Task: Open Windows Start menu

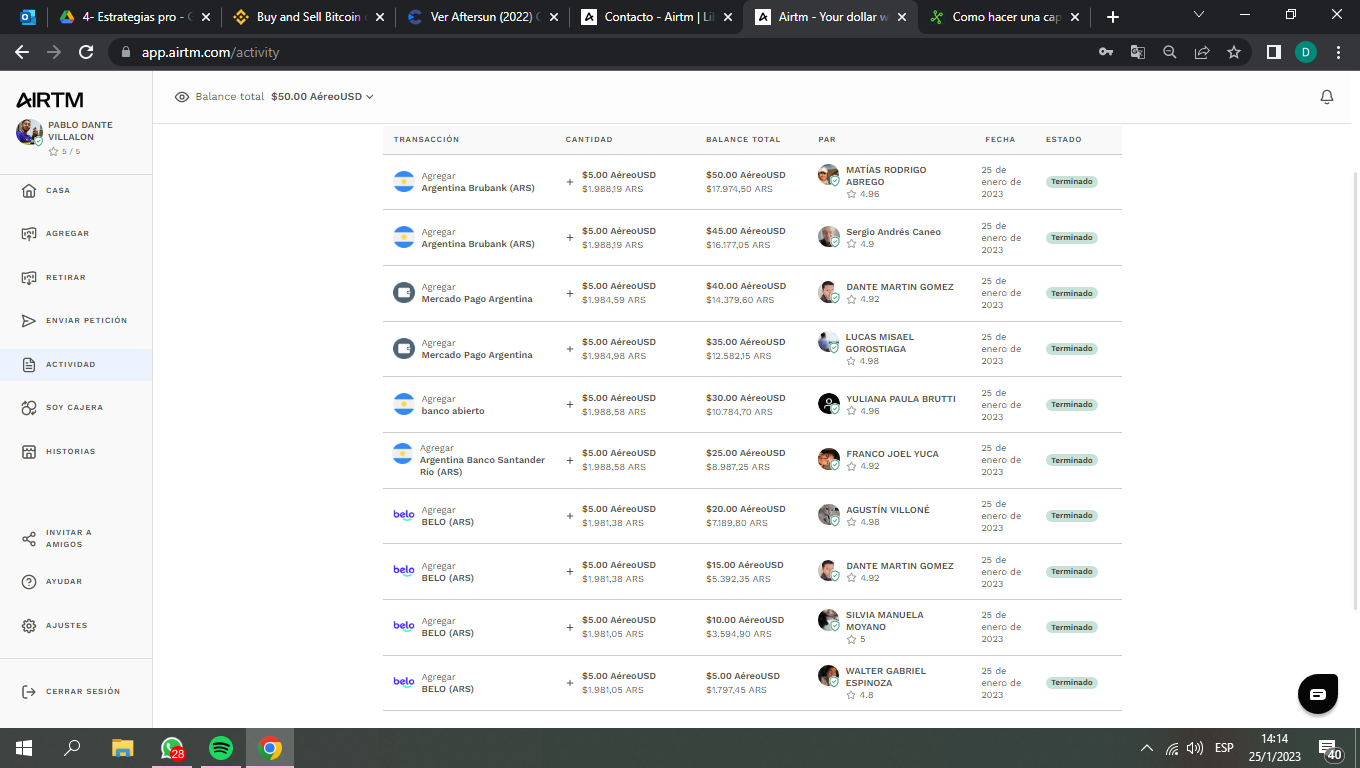Action: click(x=24, y=748)
